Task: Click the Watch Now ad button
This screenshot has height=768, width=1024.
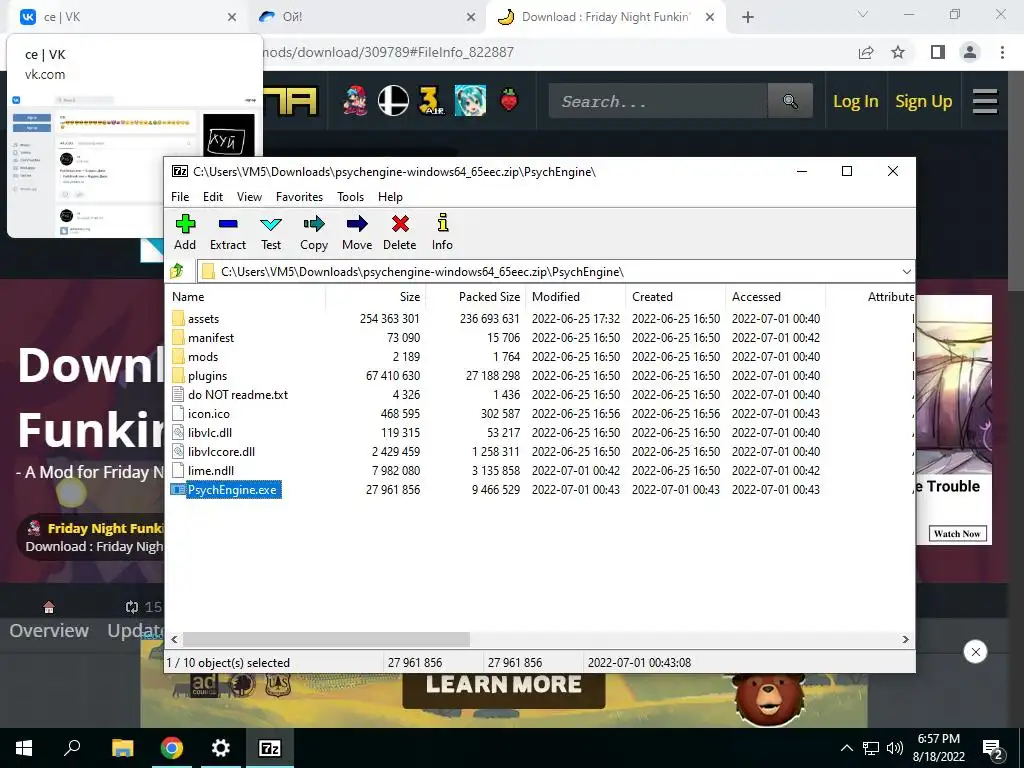Action: pyautogui.click(x=957, y=534)
